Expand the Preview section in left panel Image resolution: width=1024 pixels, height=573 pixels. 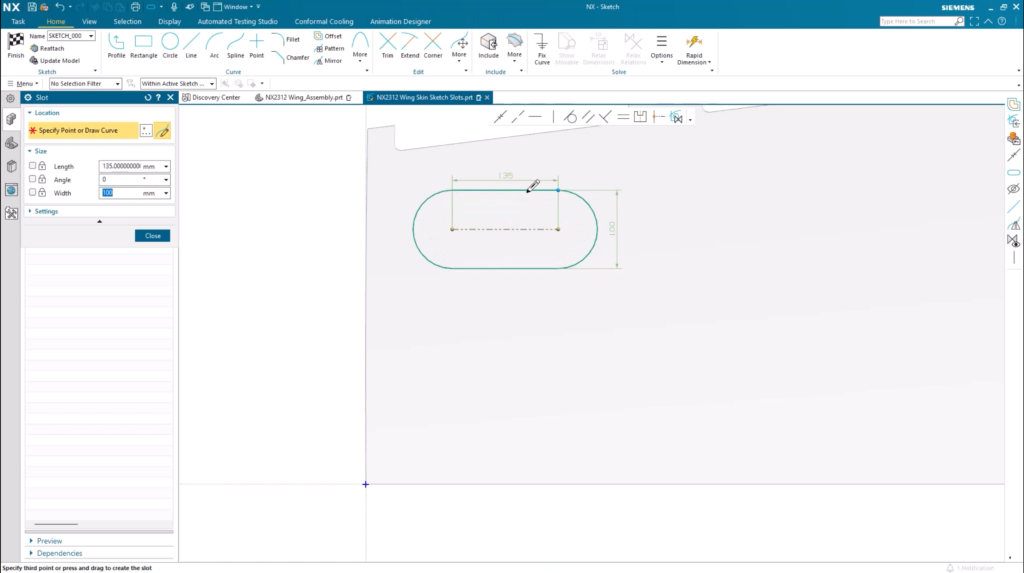49,541
